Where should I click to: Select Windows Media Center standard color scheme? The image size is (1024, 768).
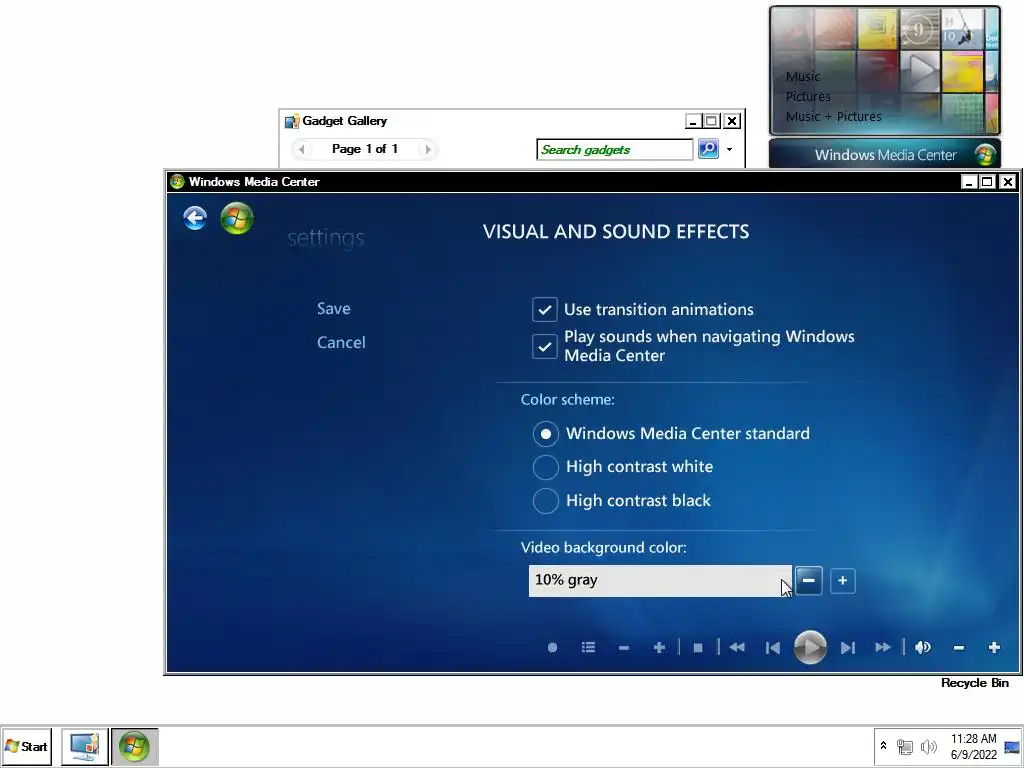tap(545, 434)
